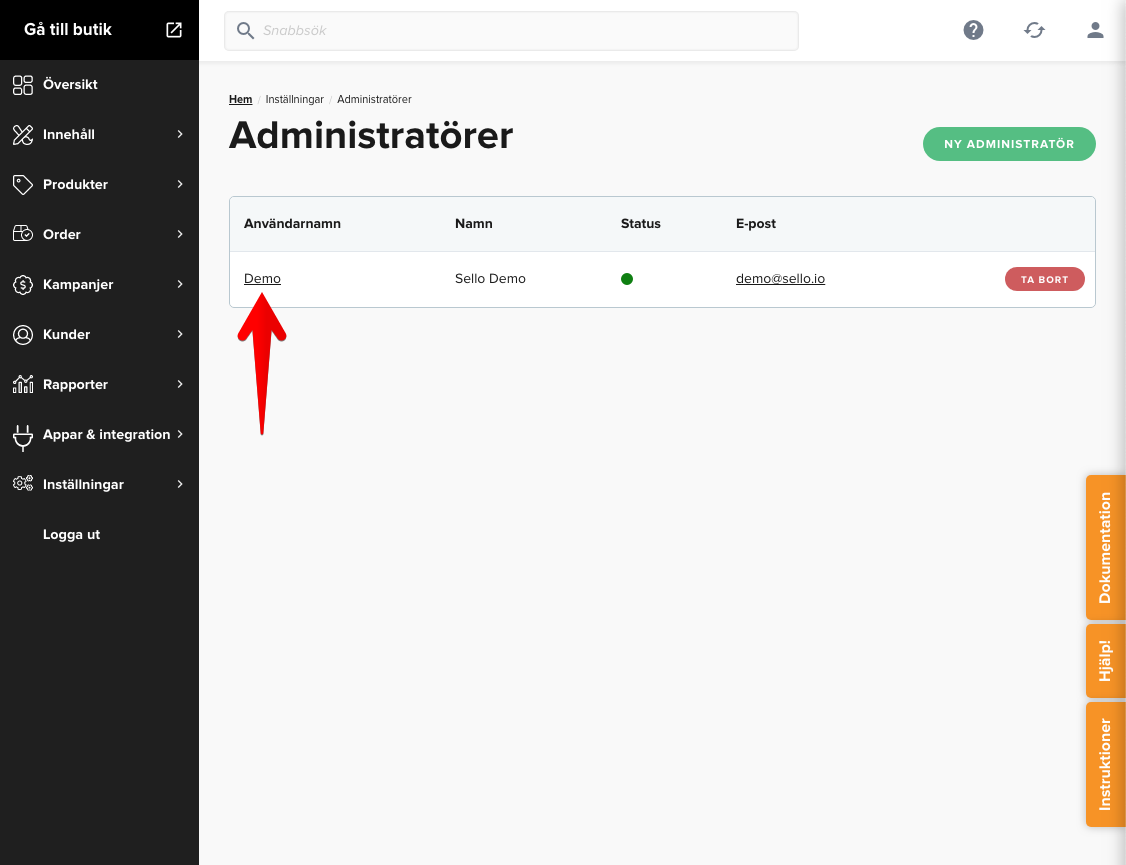Click the Sello Demo name cell
The height and width of the screenshot is (865, 1126).
click(490, 279)
